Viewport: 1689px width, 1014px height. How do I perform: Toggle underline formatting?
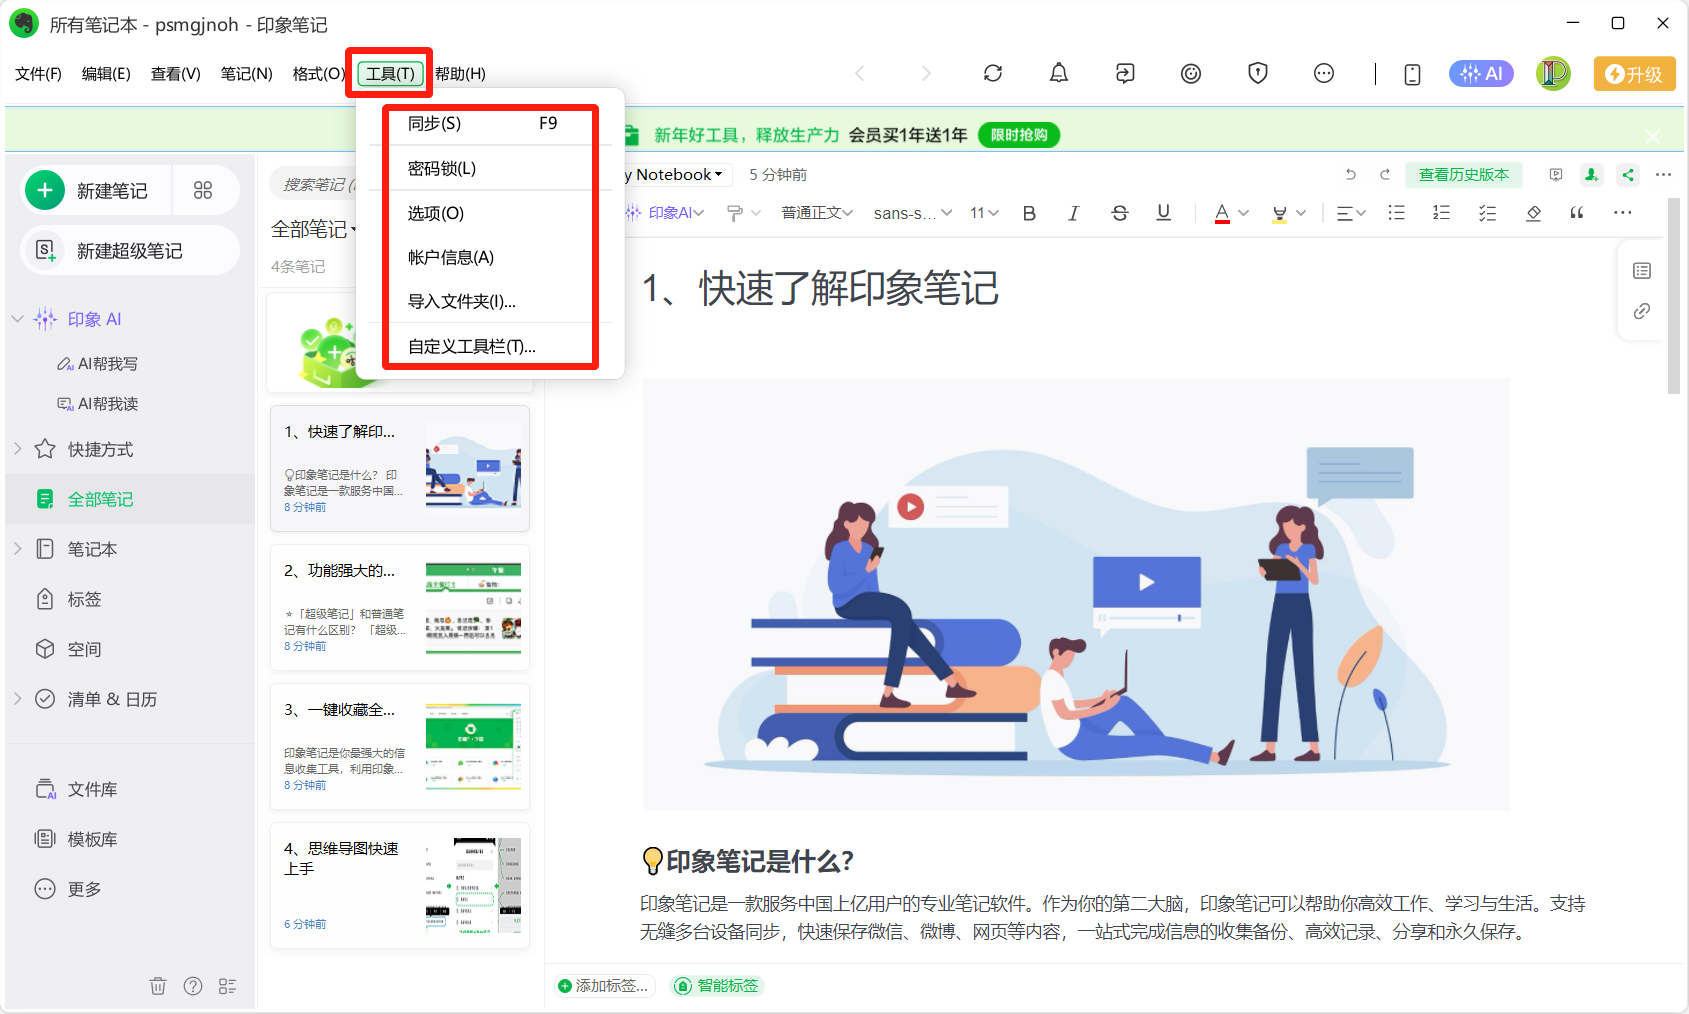coord(1163,213)
